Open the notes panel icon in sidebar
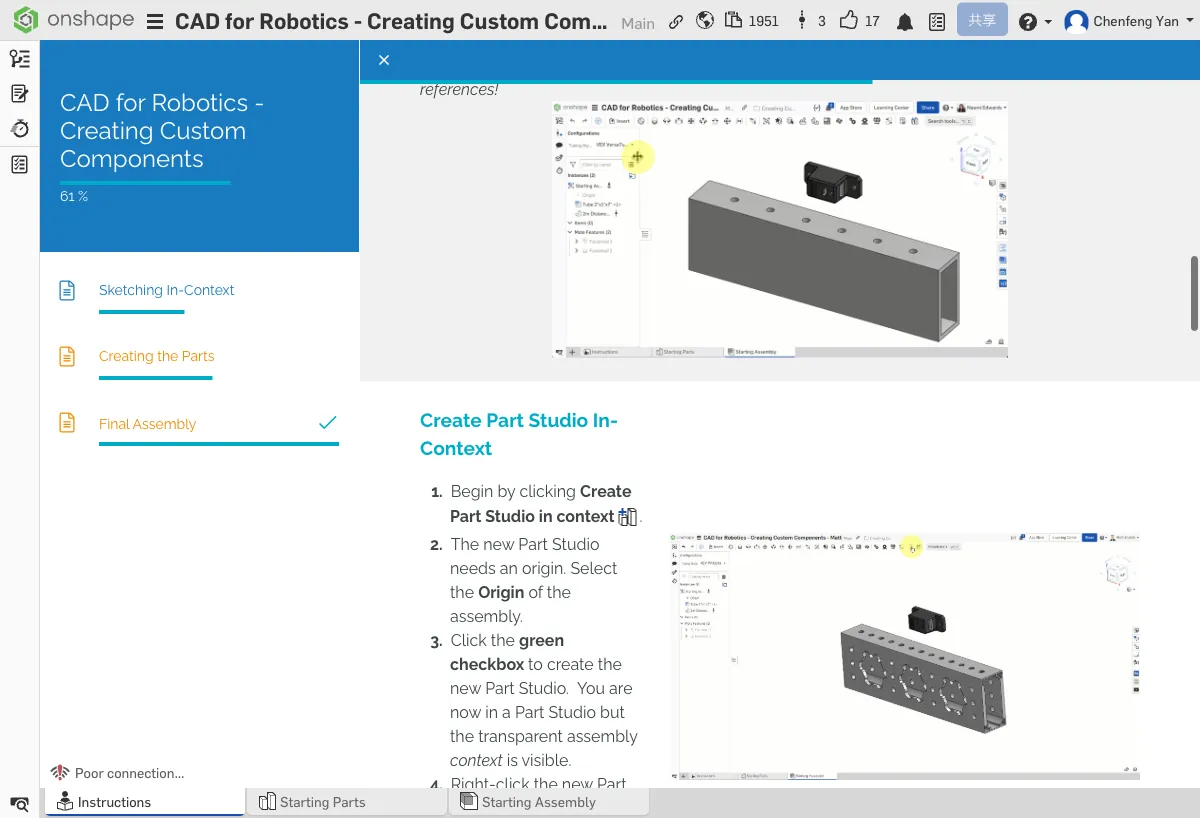Screen dimensions: 1200x818 (x=19, y=94)
